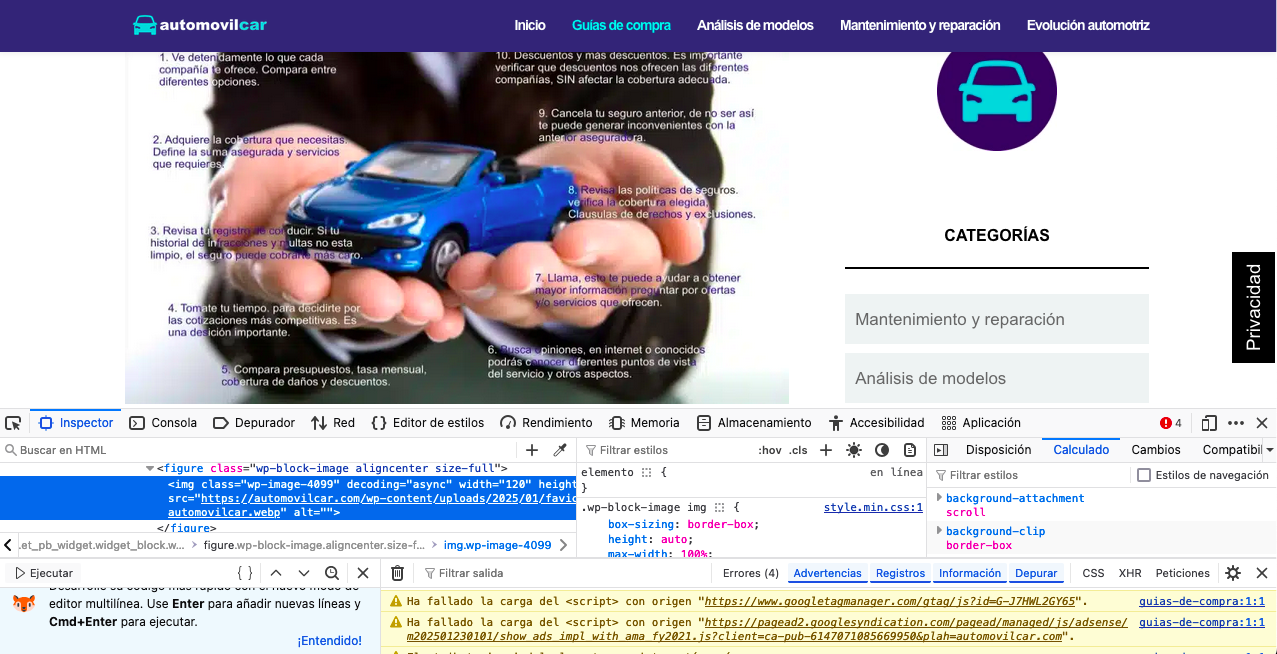Toggle the Información filter
Viewport: 1277px width, 654px height.
coord(970,573)
